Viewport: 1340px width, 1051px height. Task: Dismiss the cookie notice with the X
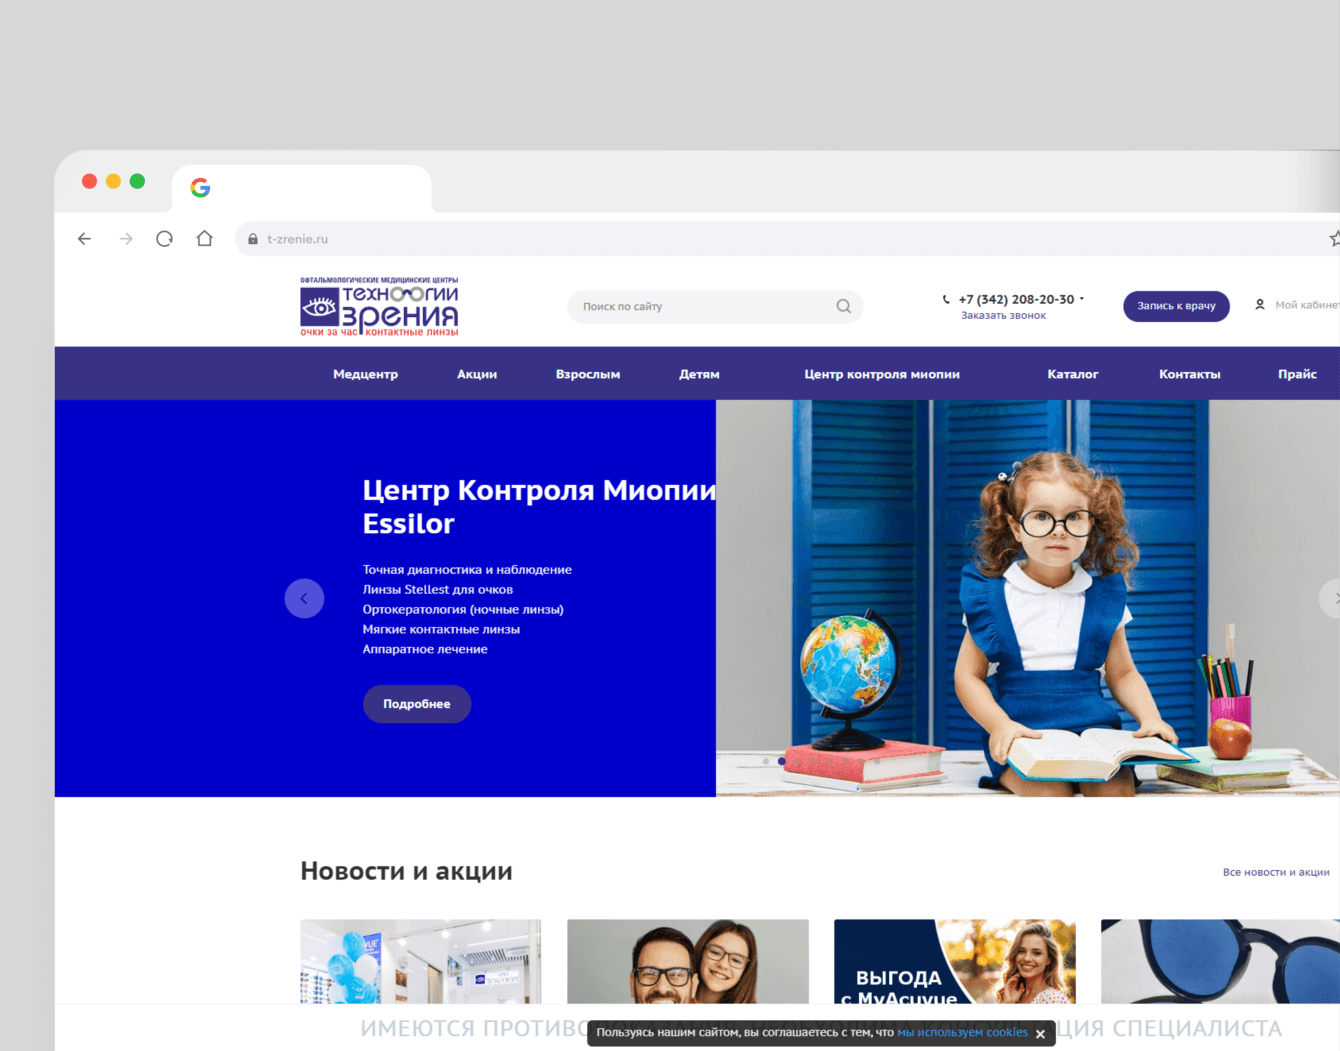(x=1040, y=1034)
